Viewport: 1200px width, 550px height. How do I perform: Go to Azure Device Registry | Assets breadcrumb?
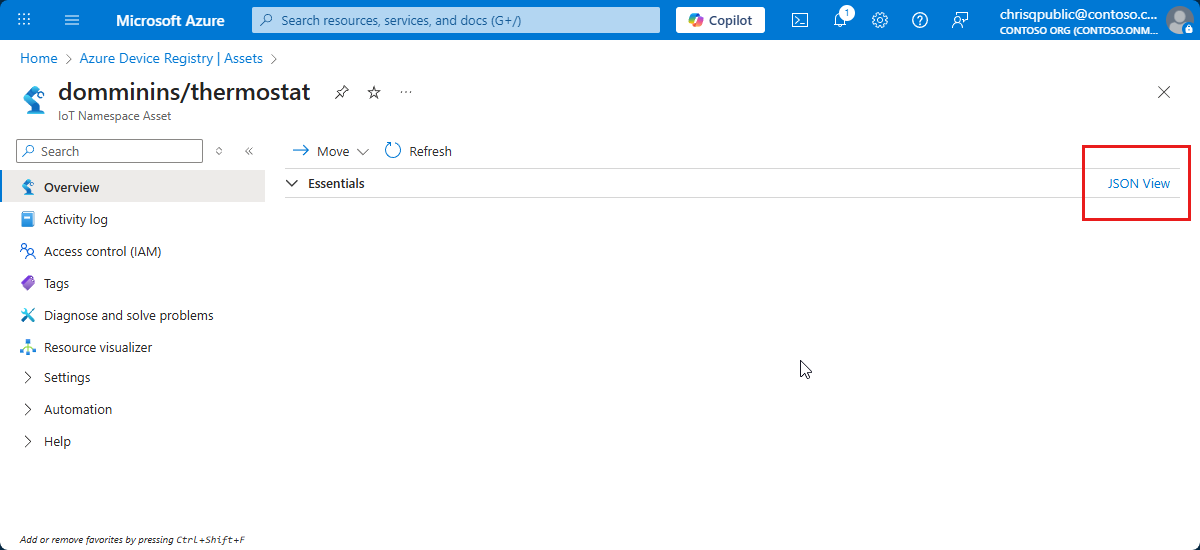tap(171, 59)
